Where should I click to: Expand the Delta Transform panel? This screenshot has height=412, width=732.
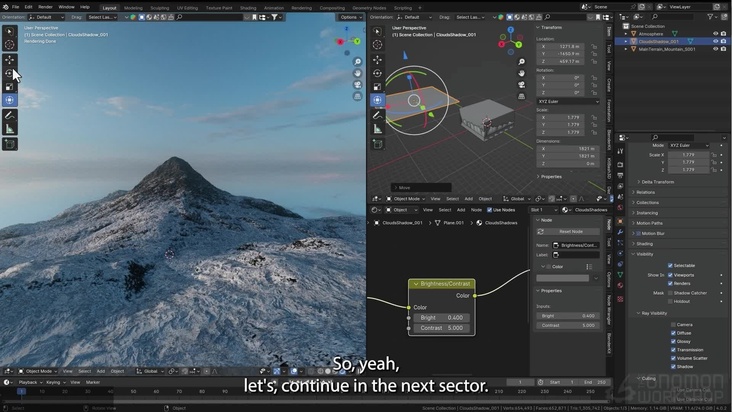(655, 182)
